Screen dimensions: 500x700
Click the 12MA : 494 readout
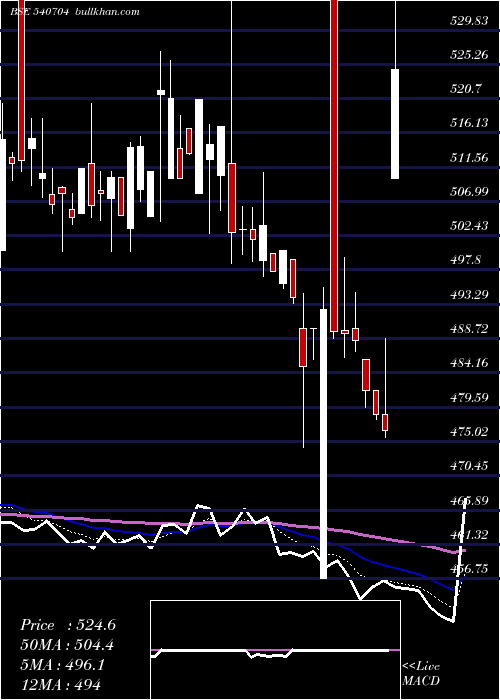pyautogui.click(x=60, y=684)
